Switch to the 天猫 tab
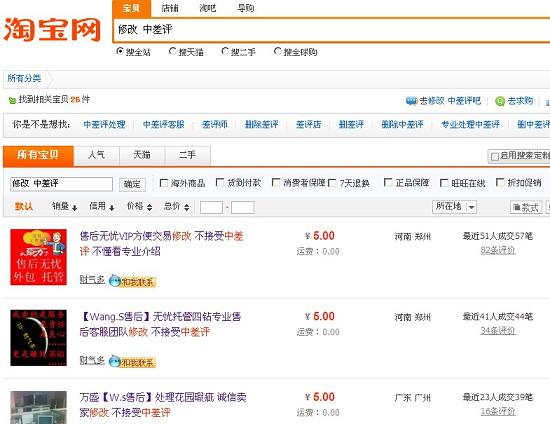Screen dimensions: 550x424 tap(142, 155)
